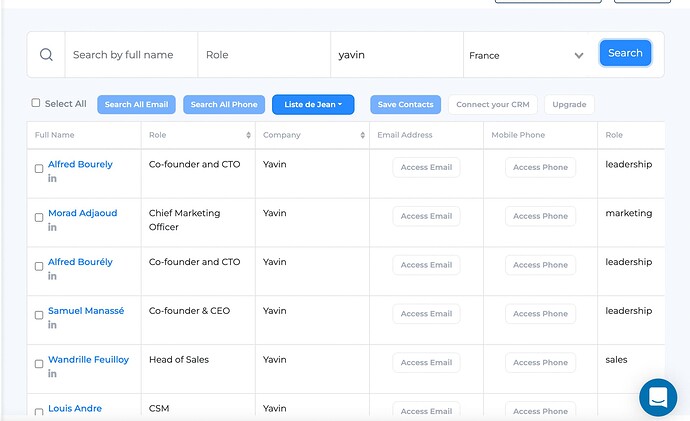Image resolution: width=690 pixels, height=421 pixels.
Task: Click Search All Email button
Action: coord(136,105)
